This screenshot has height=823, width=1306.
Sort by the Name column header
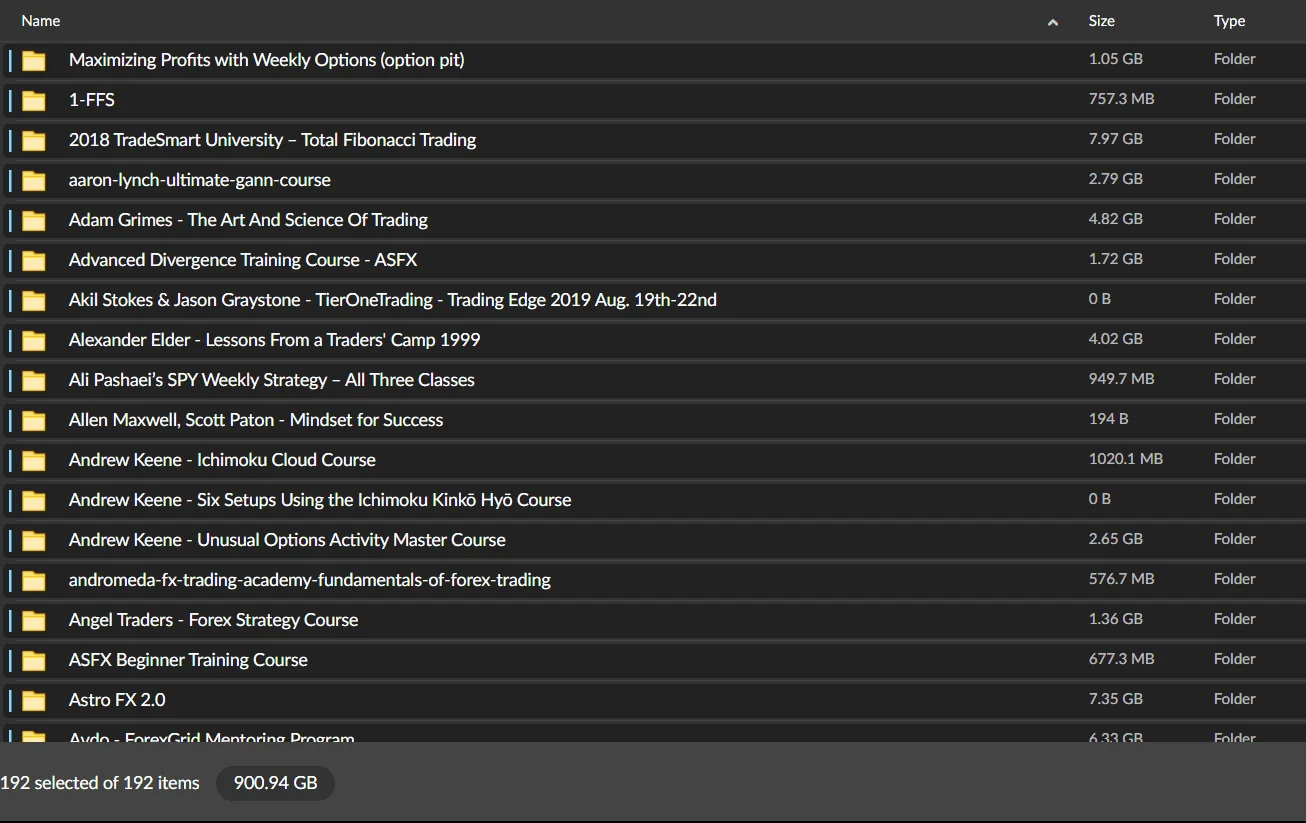[x=41, y=20]
